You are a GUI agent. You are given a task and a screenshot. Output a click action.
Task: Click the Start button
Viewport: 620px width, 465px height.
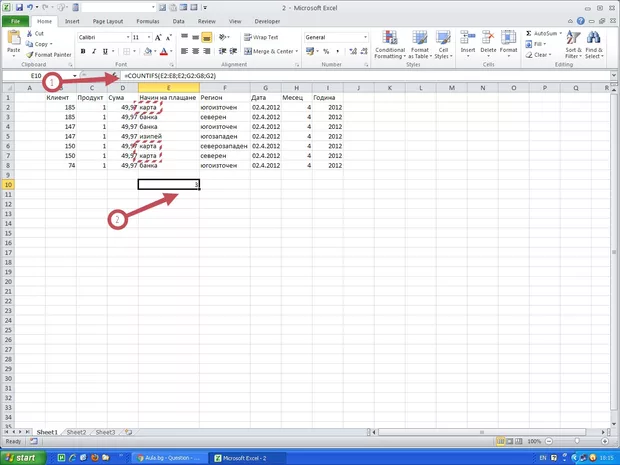[22, 458]
